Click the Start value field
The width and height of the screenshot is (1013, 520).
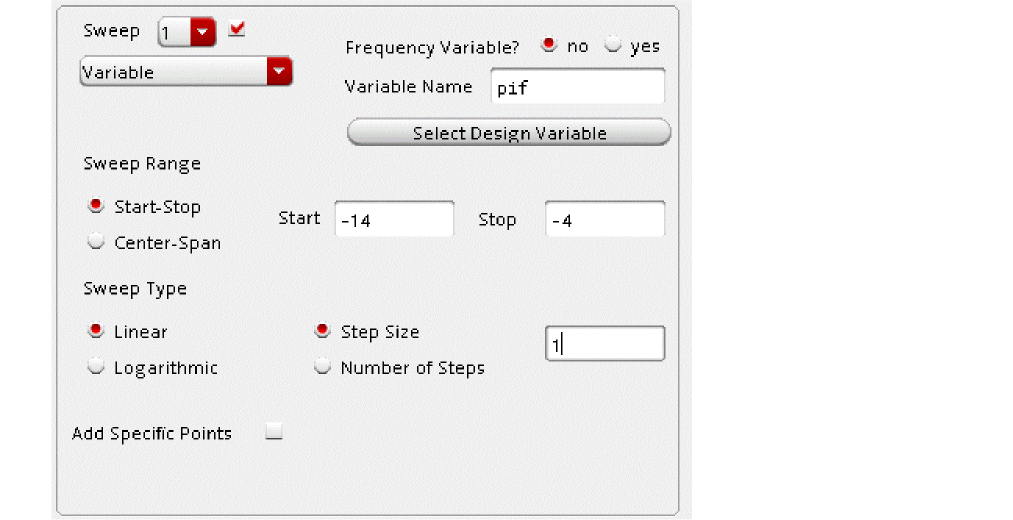point(394,220)
